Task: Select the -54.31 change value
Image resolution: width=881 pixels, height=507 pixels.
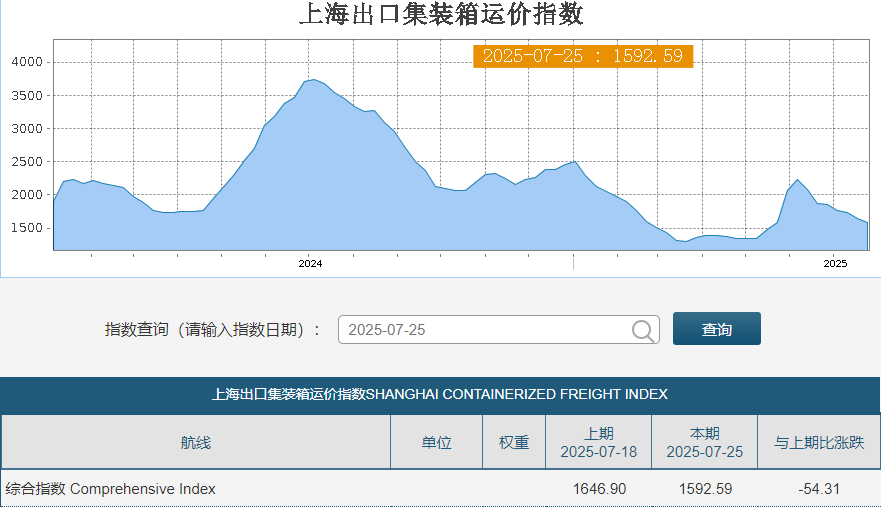Action: point(819,489)
